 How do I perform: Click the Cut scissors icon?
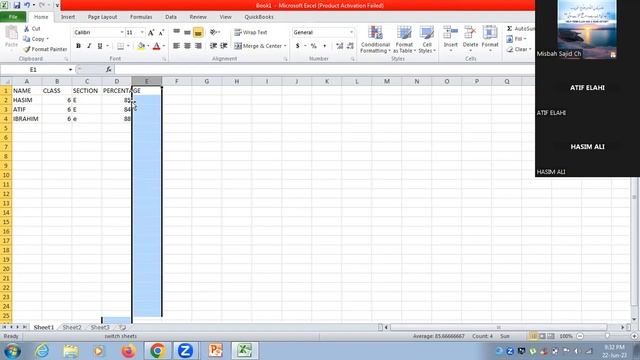pyautogui.click(x=27, y=29)
